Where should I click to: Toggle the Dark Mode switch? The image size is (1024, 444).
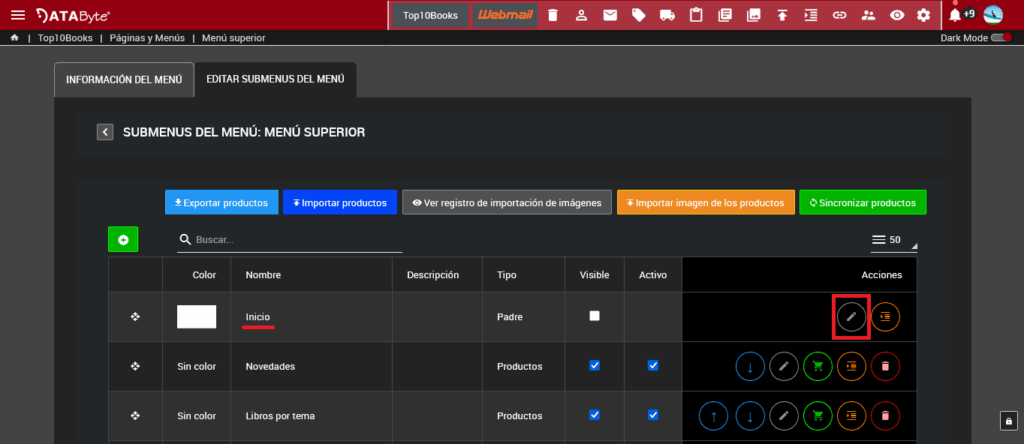1000,38
